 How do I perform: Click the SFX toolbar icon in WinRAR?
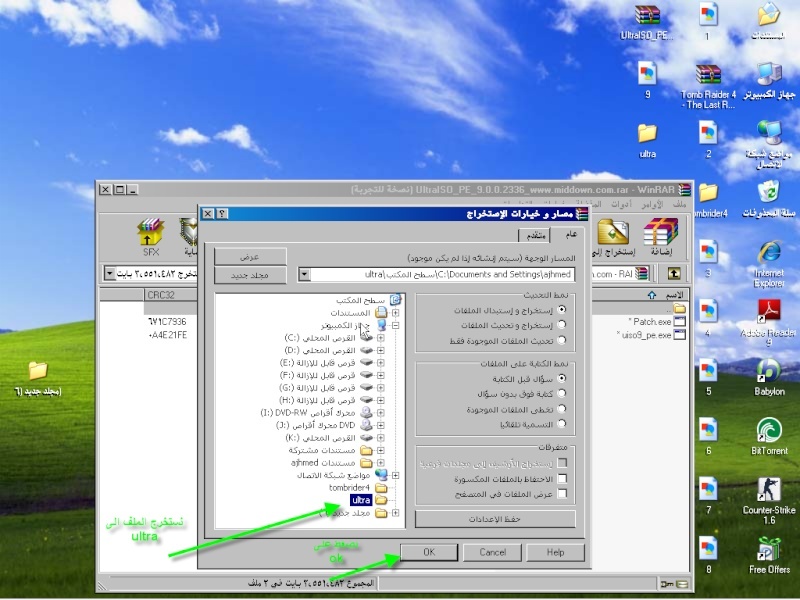[151, 237]
